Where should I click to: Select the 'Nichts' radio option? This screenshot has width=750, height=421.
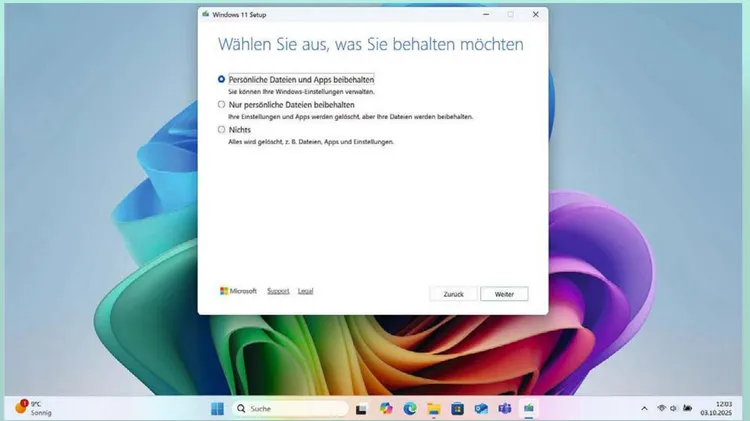click(x=221, y=130)
